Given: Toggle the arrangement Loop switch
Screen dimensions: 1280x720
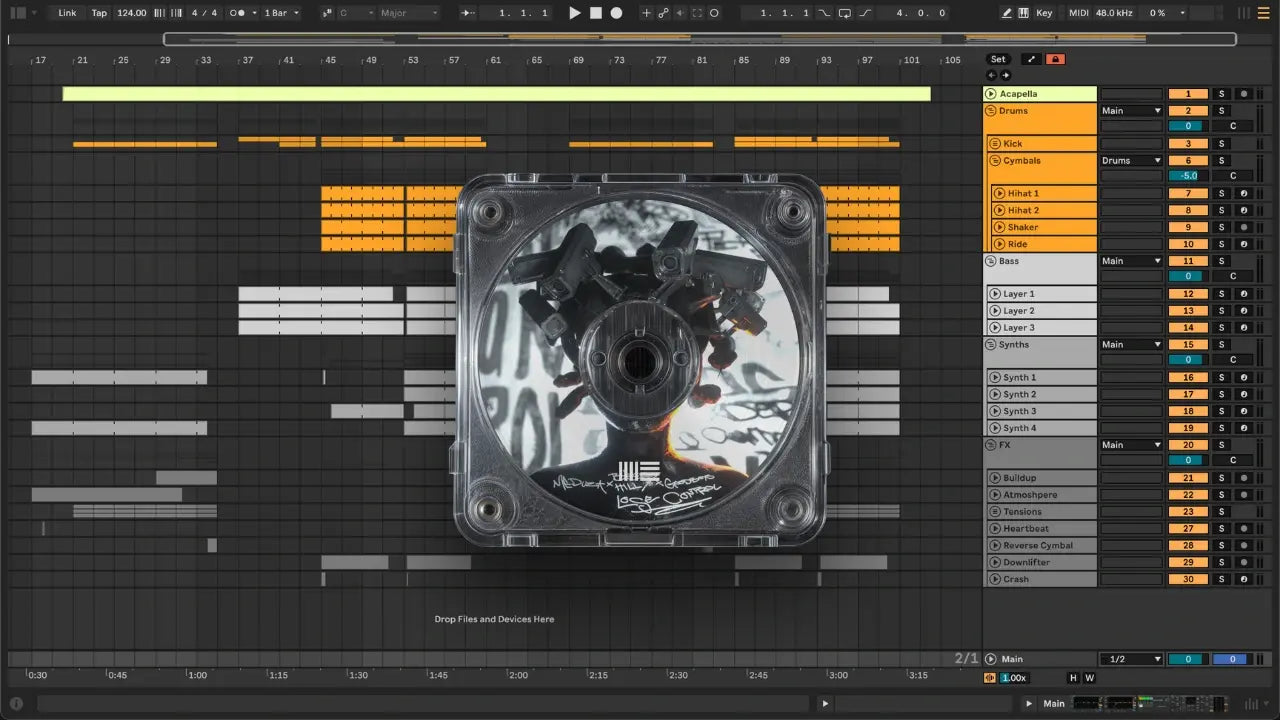Looking at the screenshot, I should coord(845,13).
